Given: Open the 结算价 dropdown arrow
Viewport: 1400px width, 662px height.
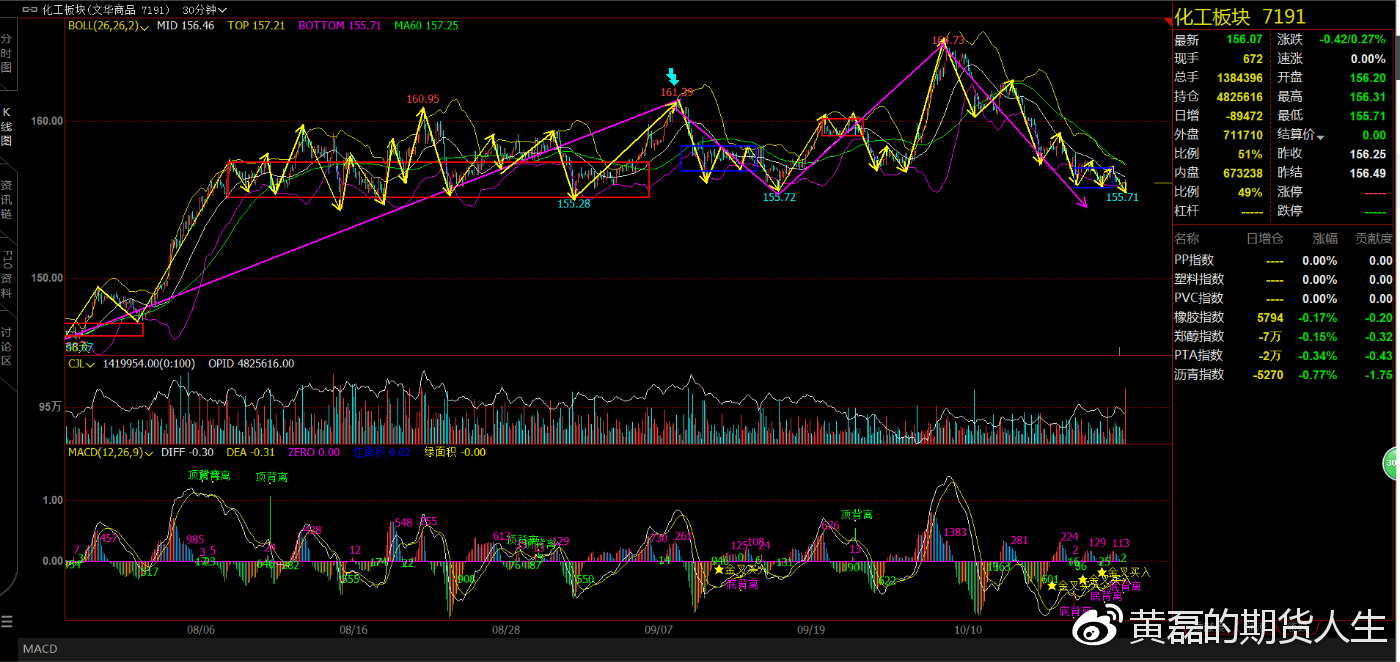Looking at the screenshot, I should coord(1321,136).
